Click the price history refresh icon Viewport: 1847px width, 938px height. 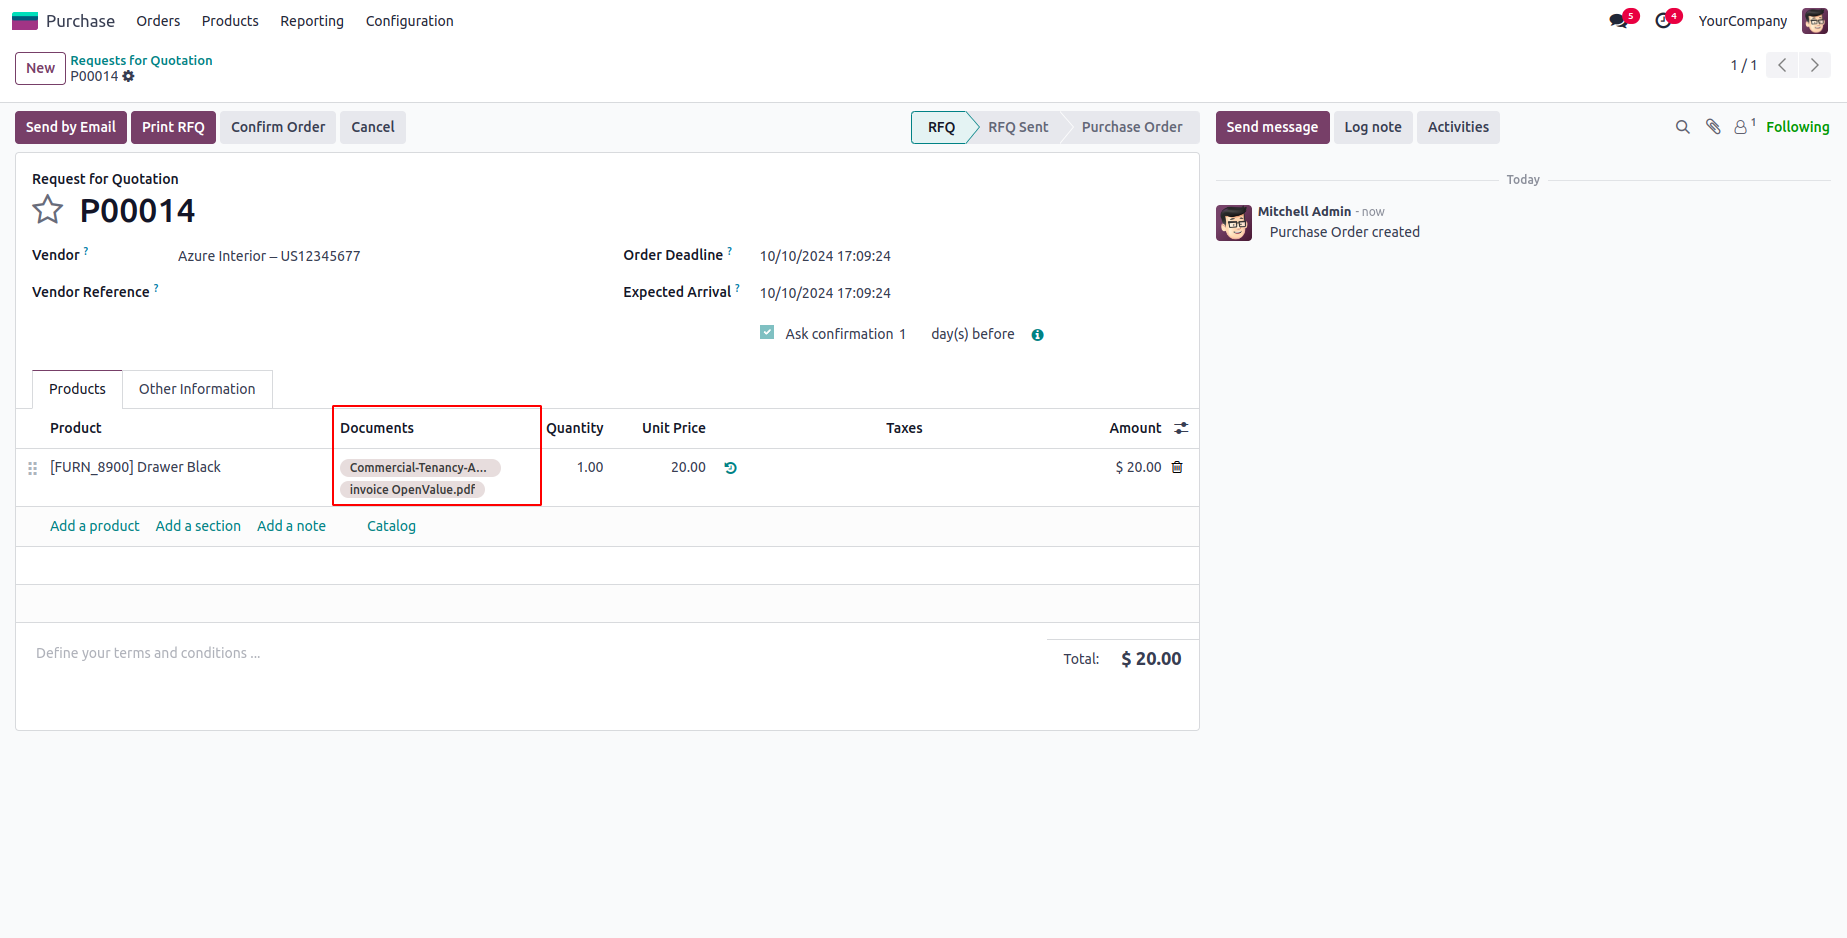(x=731, y=468)
